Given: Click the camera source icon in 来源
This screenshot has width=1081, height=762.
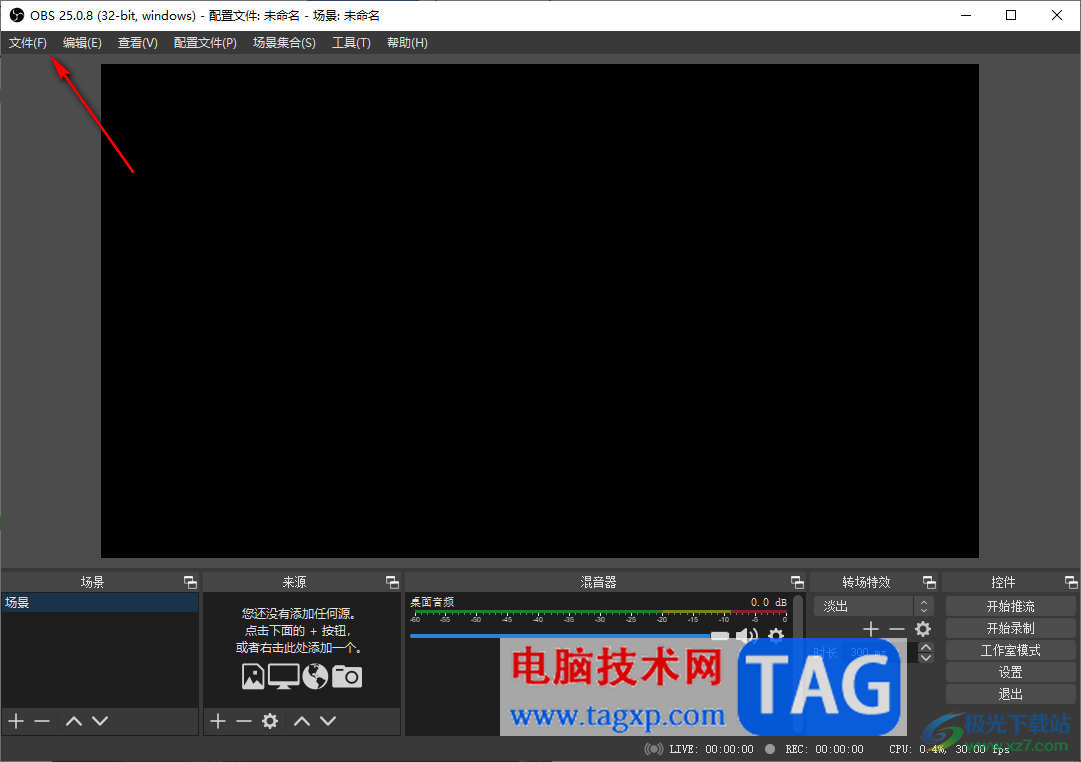Looking at the screenshot, I should coord(347,676).
